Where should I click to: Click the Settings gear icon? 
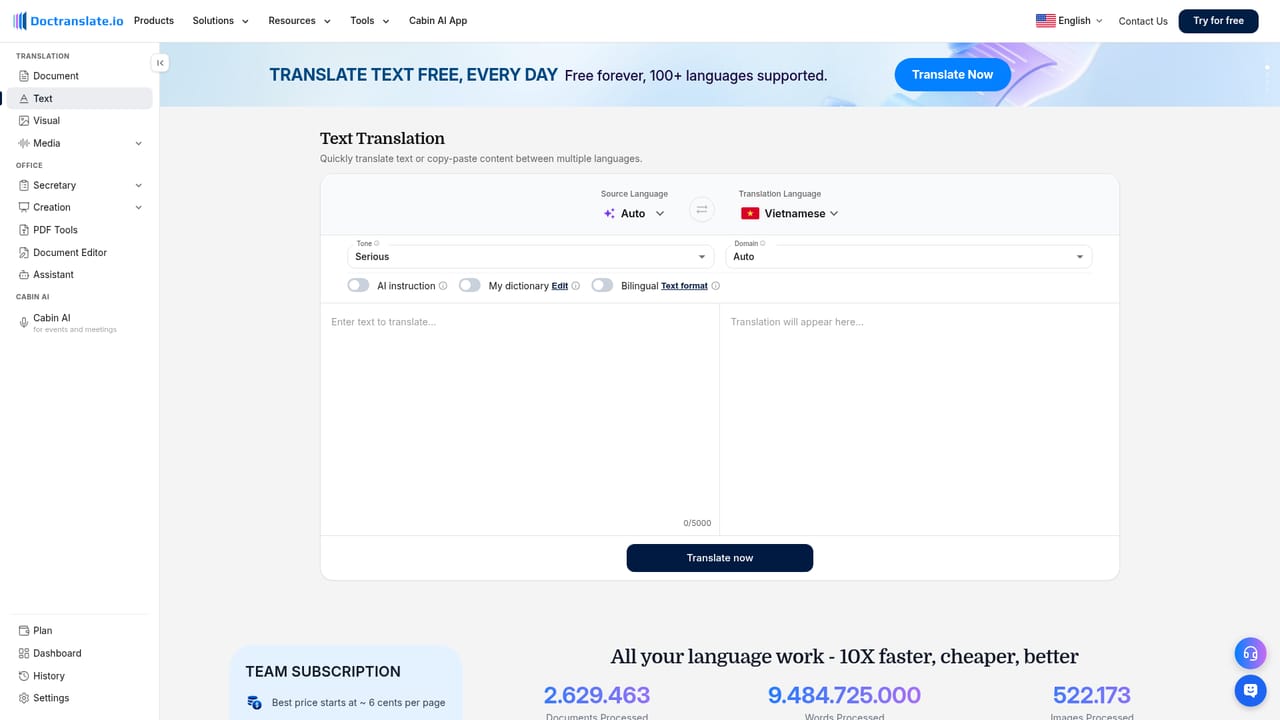pyautogui.click(x=24, y=698)
